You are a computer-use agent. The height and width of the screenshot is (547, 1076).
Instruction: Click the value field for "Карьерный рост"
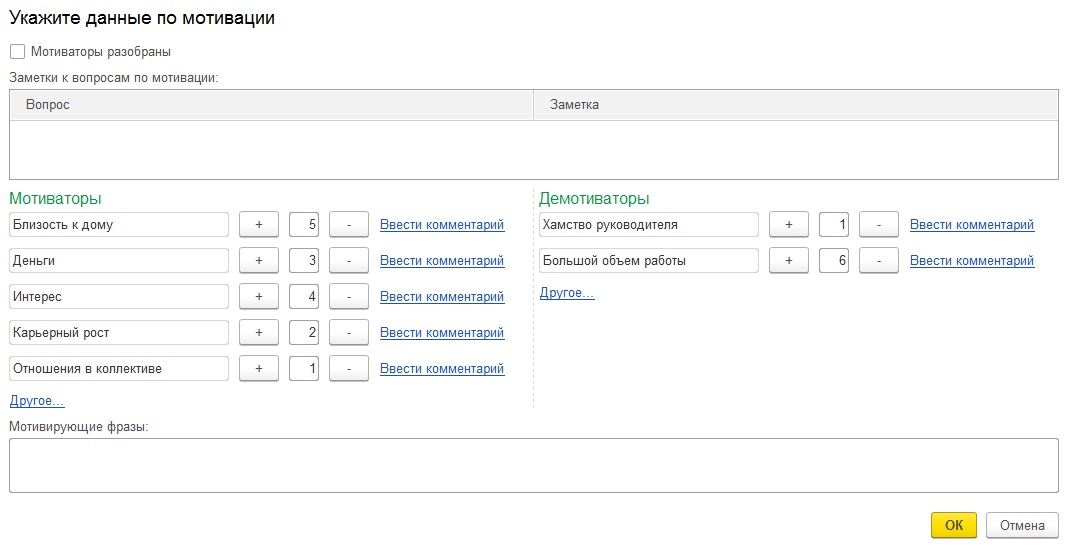(304, 333)
